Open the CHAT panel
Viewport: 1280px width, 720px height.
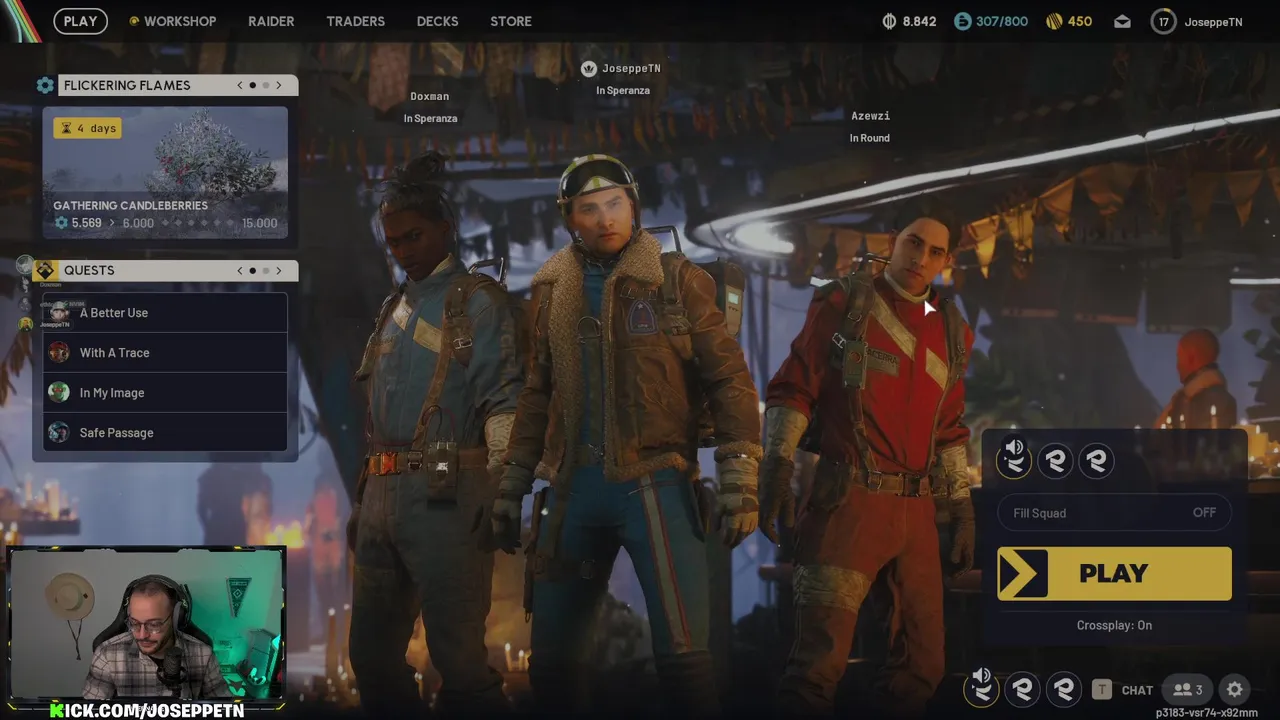[1137, 690]
